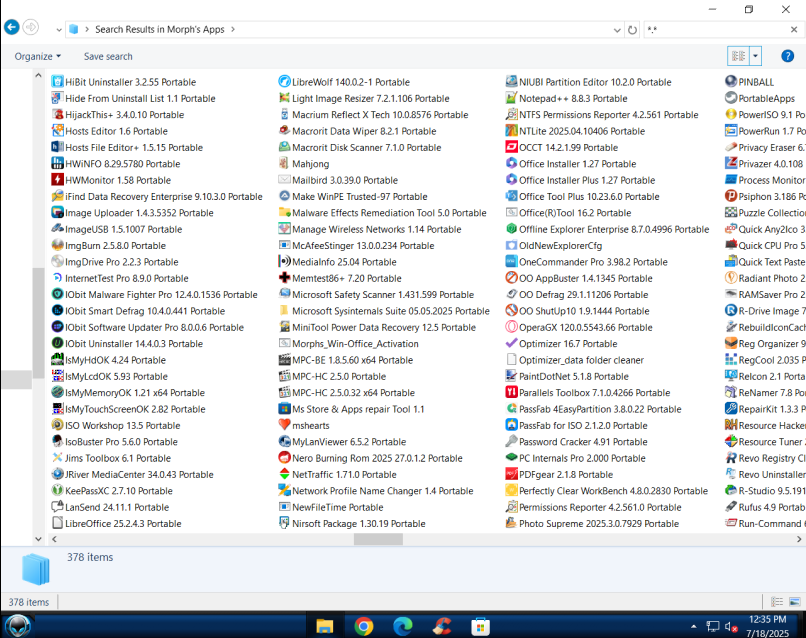Click the PINBALL icon

[731, 82]
